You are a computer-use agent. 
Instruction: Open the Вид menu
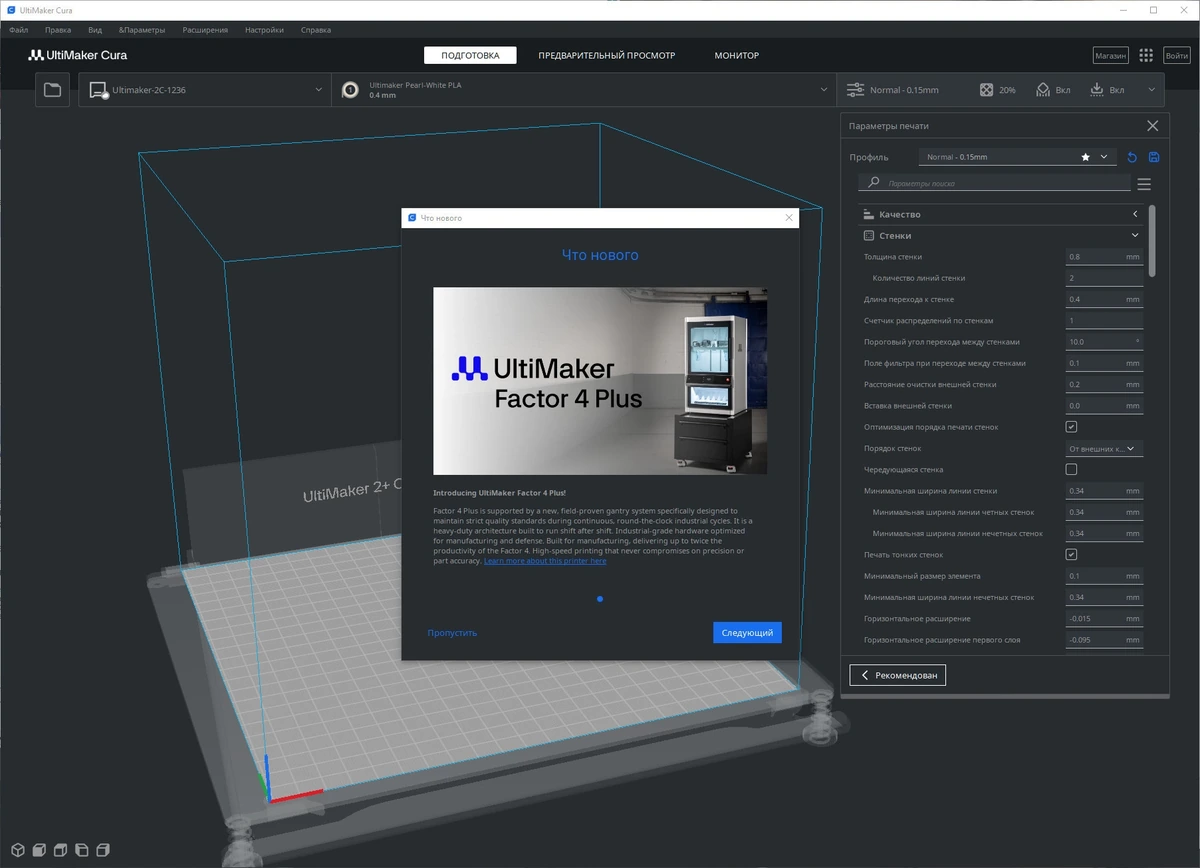point(96,30)
